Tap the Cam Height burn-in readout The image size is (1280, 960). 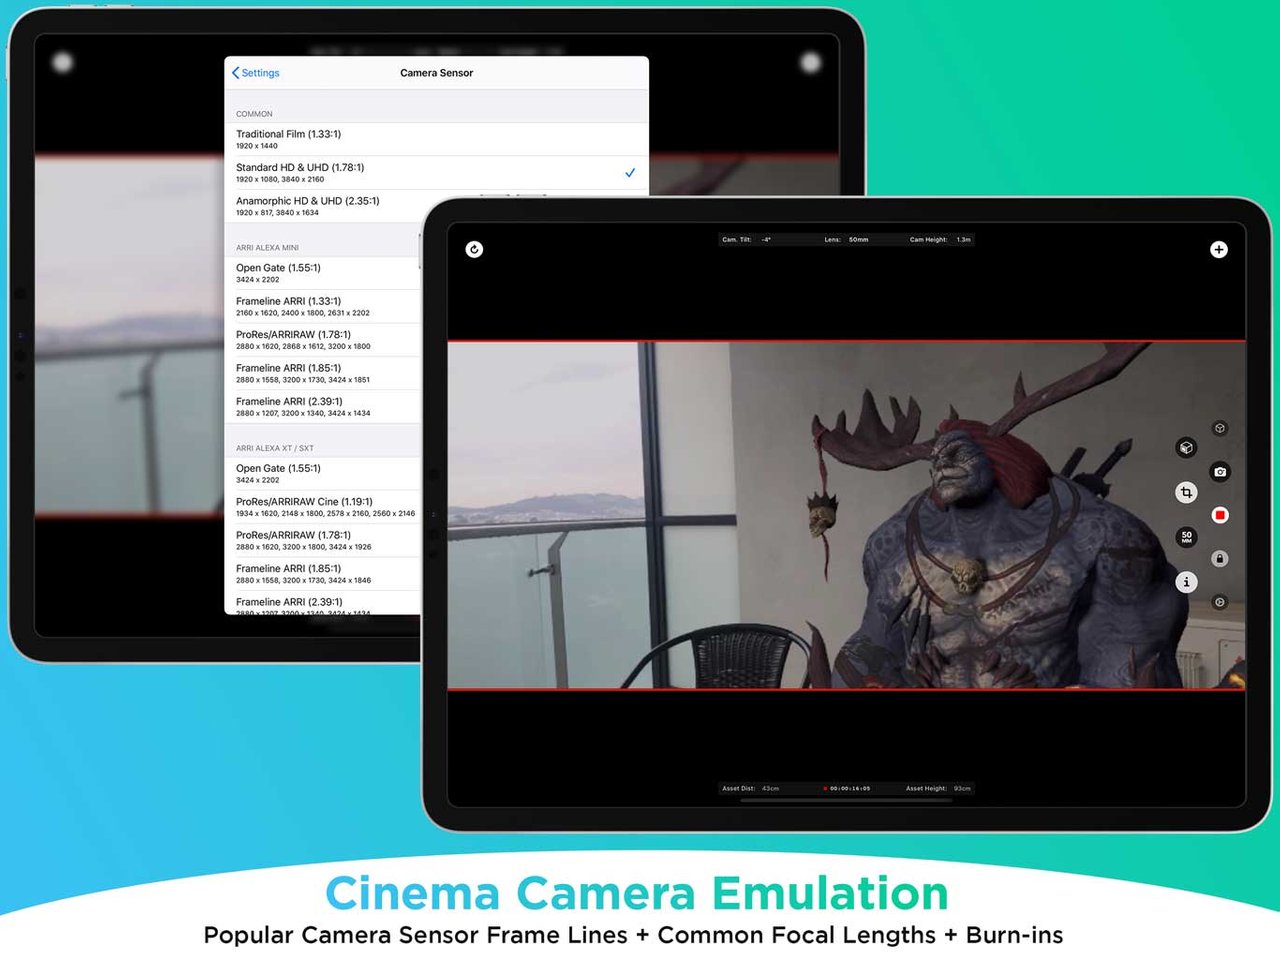(x=940, y=240)
